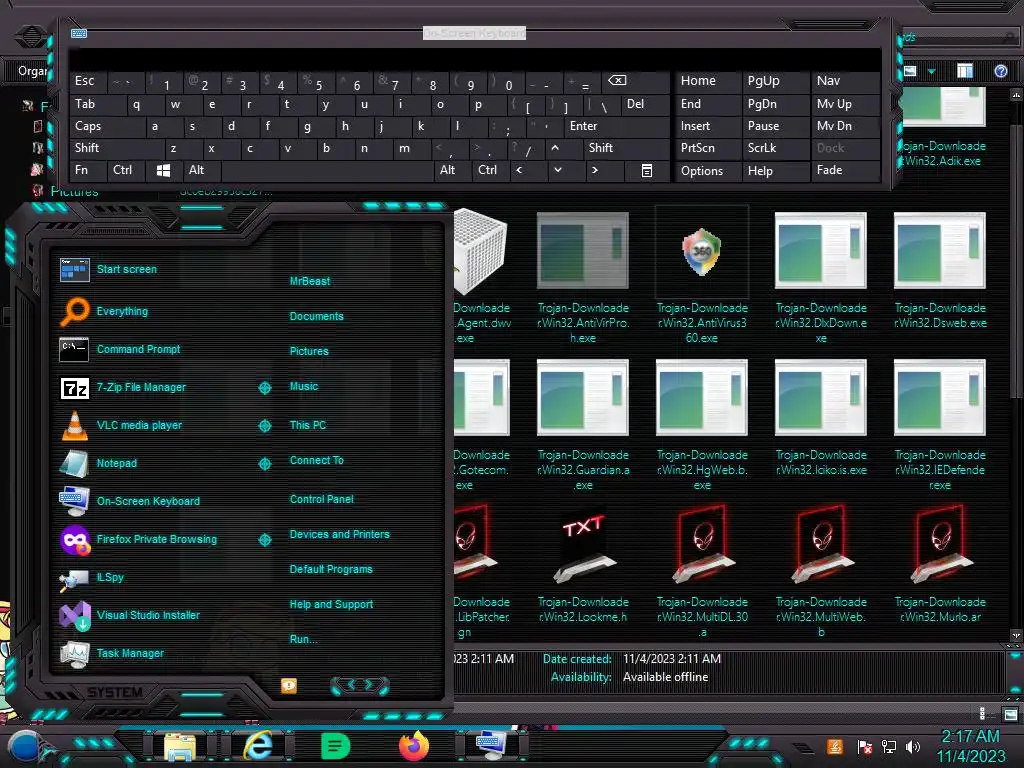1024x768 pixels.
Task: Select Trojan-Downloader.Win32.MultiDL.30.a file
Action: [x=701, y=571]
